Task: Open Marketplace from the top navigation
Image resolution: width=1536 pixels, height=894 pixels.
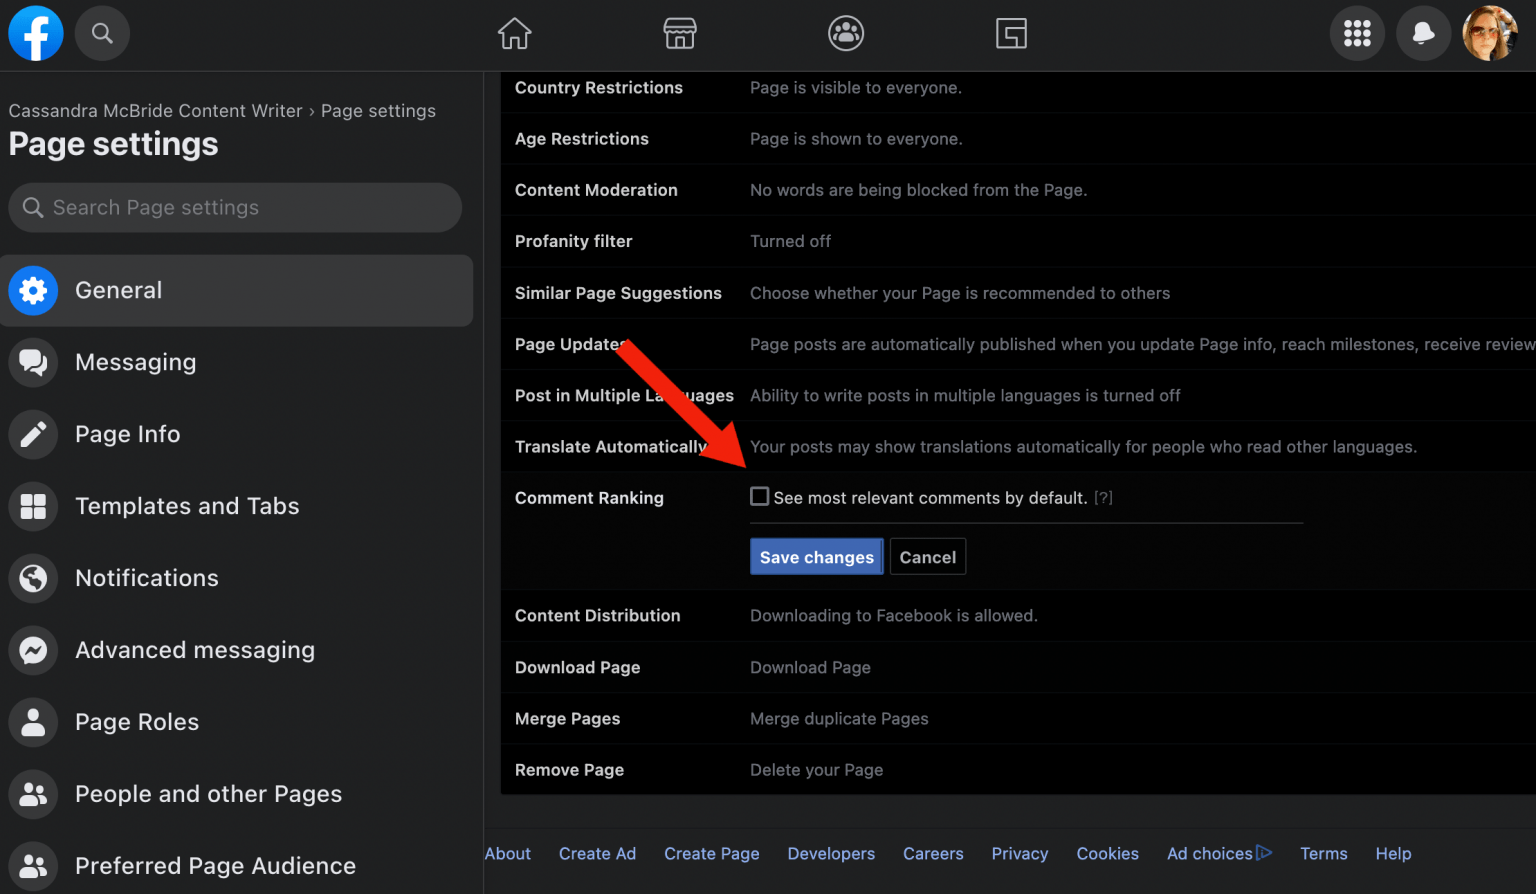Action: [x=680, y=33]
